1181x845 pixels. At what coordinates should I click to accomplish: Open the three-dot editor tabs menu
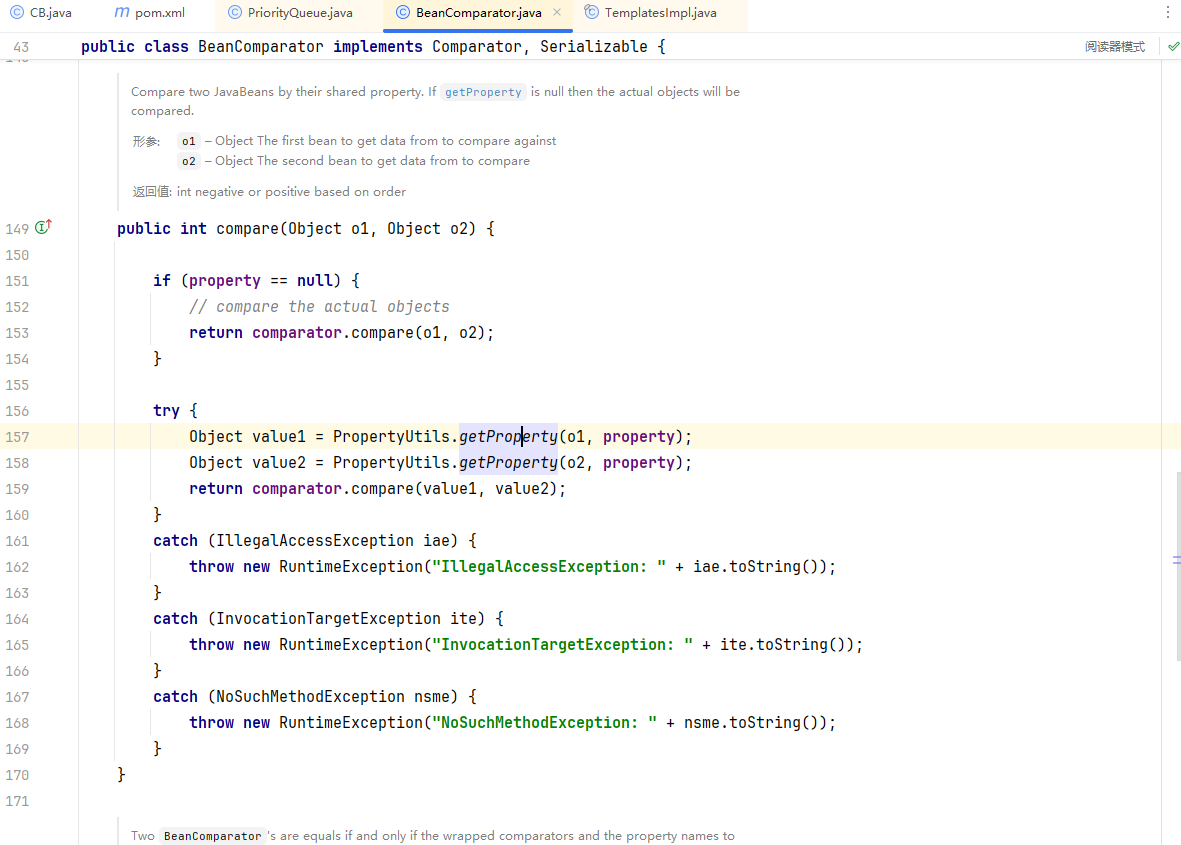(1167, 13)
